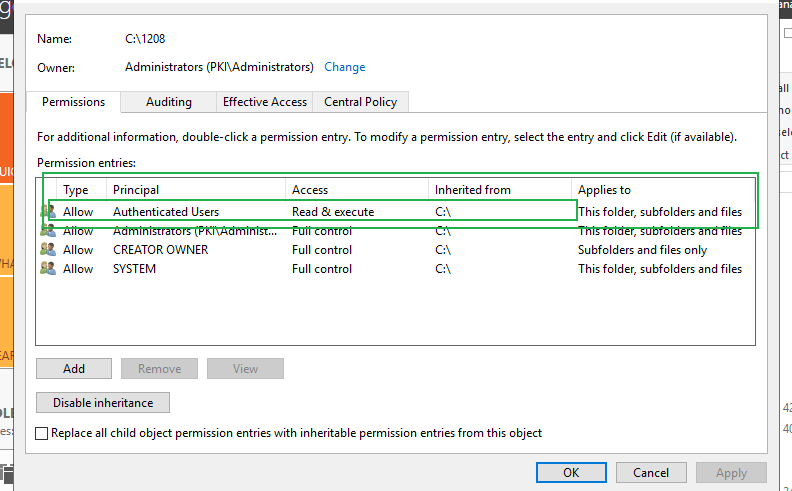Open the Effective Access tab
792x491 pixels.
point(264,102)
